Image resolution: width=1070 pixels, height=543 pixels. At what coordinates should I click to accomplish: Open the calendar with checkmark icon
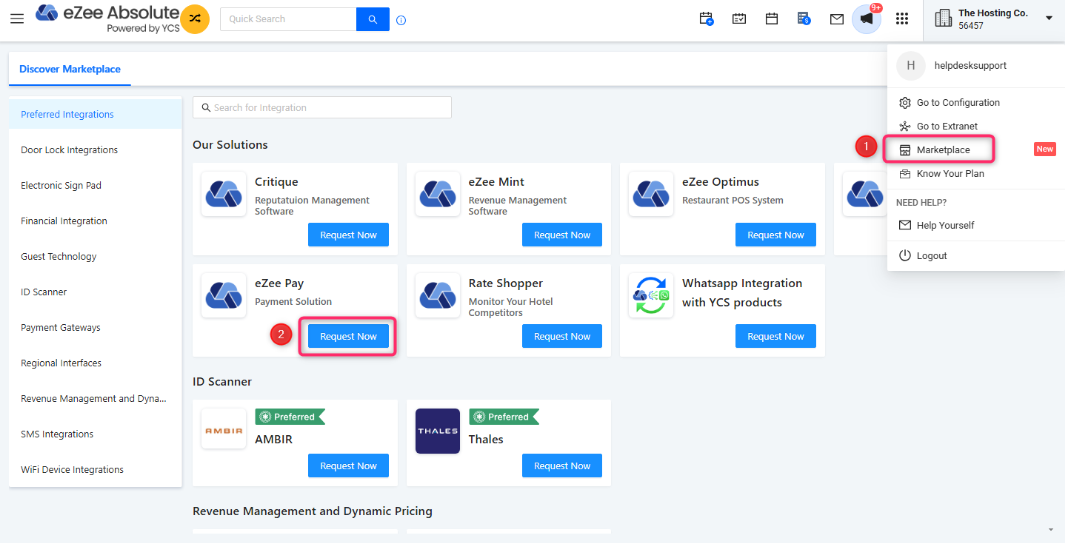739,19
